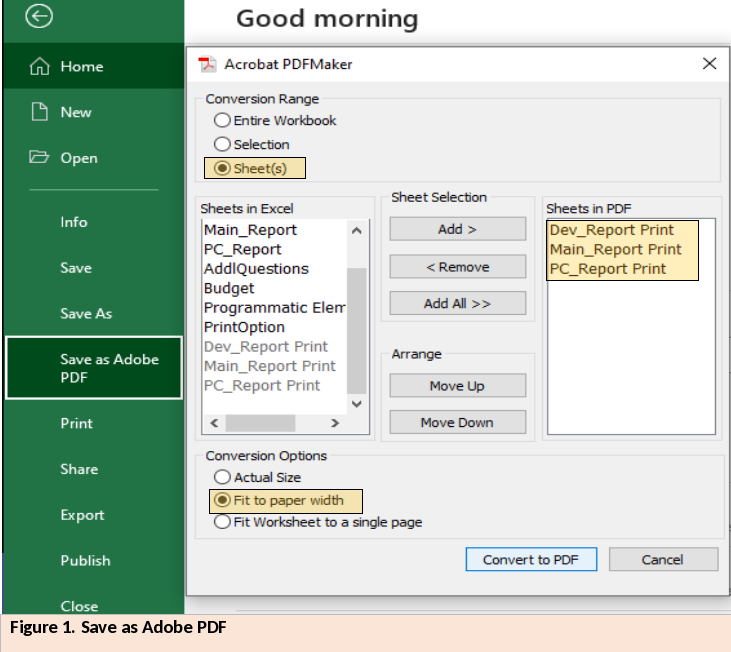731x652 pixels.
Task: Select the Entire Workbook radio option
Action: pyautogui.click(x=223, y=120)
